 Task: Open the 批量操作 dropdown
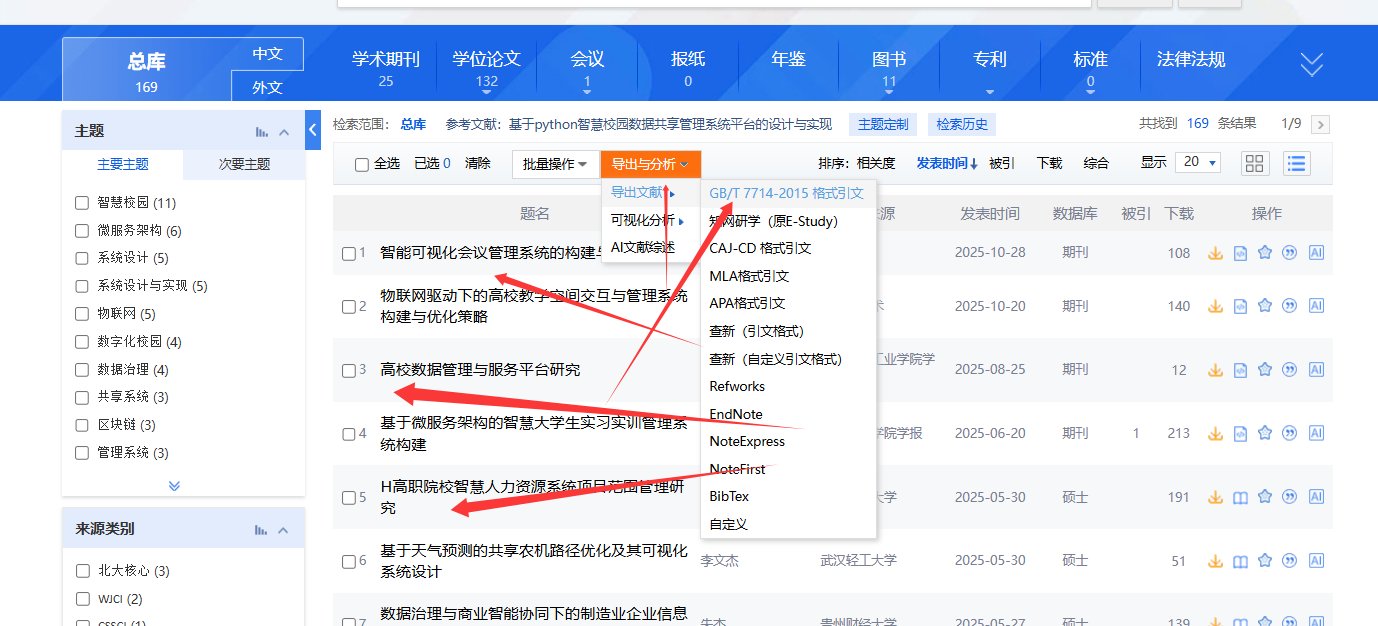(x=555, y=164)
